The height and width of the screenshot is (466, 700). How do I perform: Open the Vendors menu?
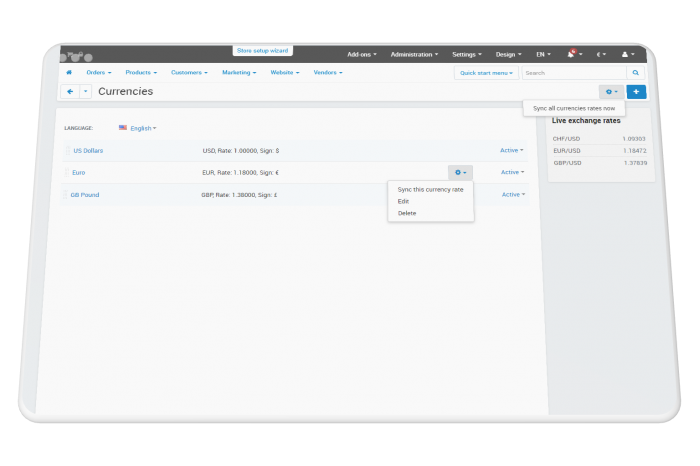328,72
